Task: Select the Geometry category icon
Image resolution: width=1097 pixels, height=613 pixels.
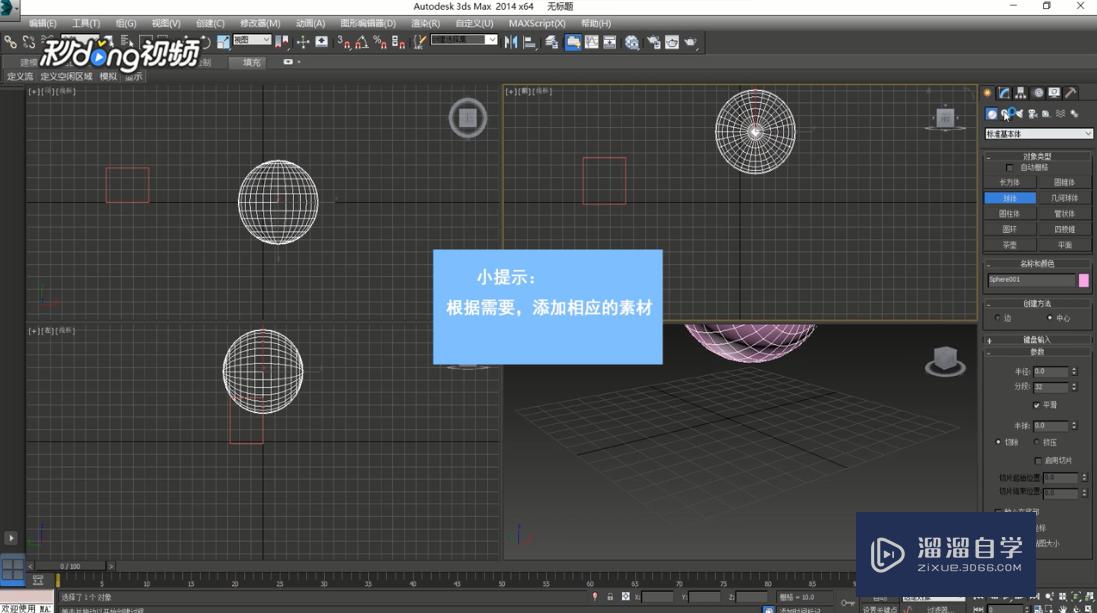Action: [x=991, y=114]
